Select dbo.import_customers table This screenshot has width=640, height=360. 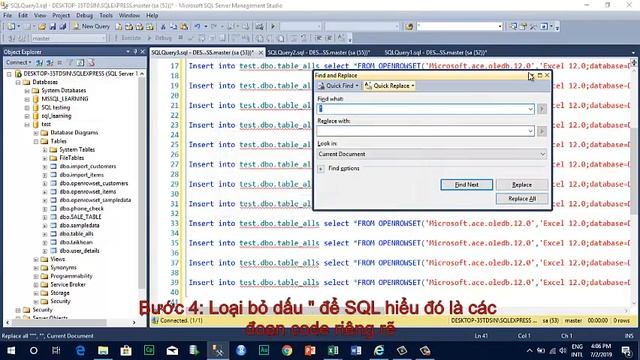pos(88,166)
